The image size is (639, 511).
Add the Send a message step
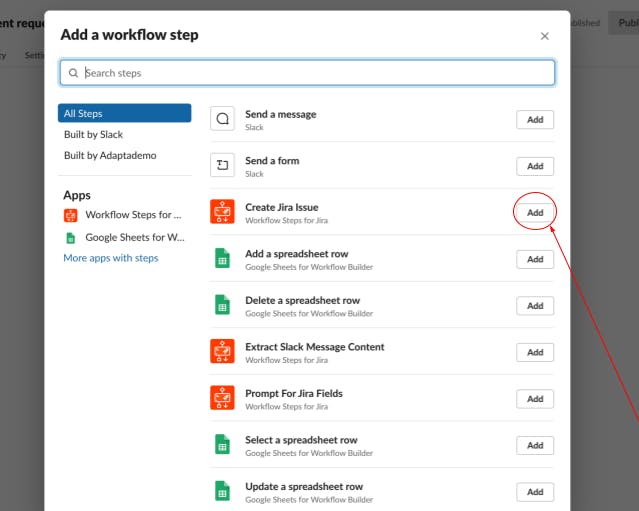coord(535,119)
